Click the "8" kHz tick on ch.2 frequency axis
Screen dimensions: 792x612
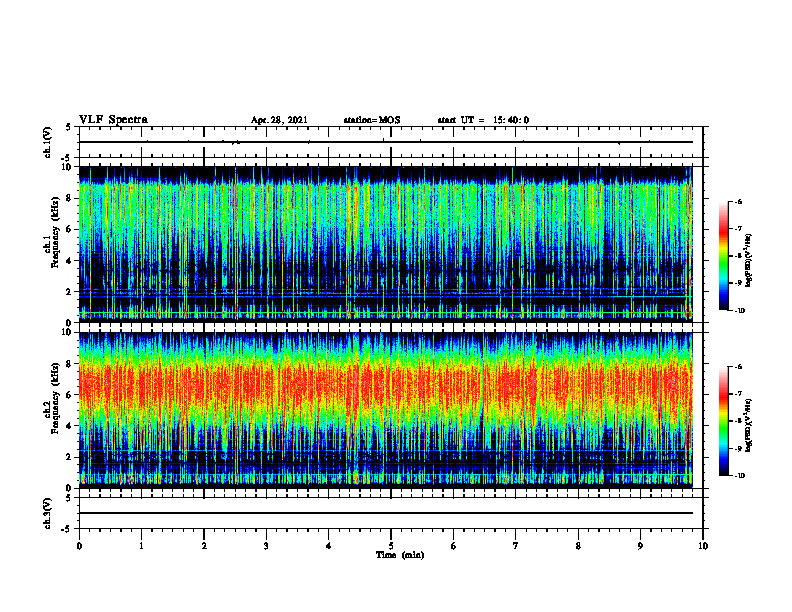click(69, 364)
